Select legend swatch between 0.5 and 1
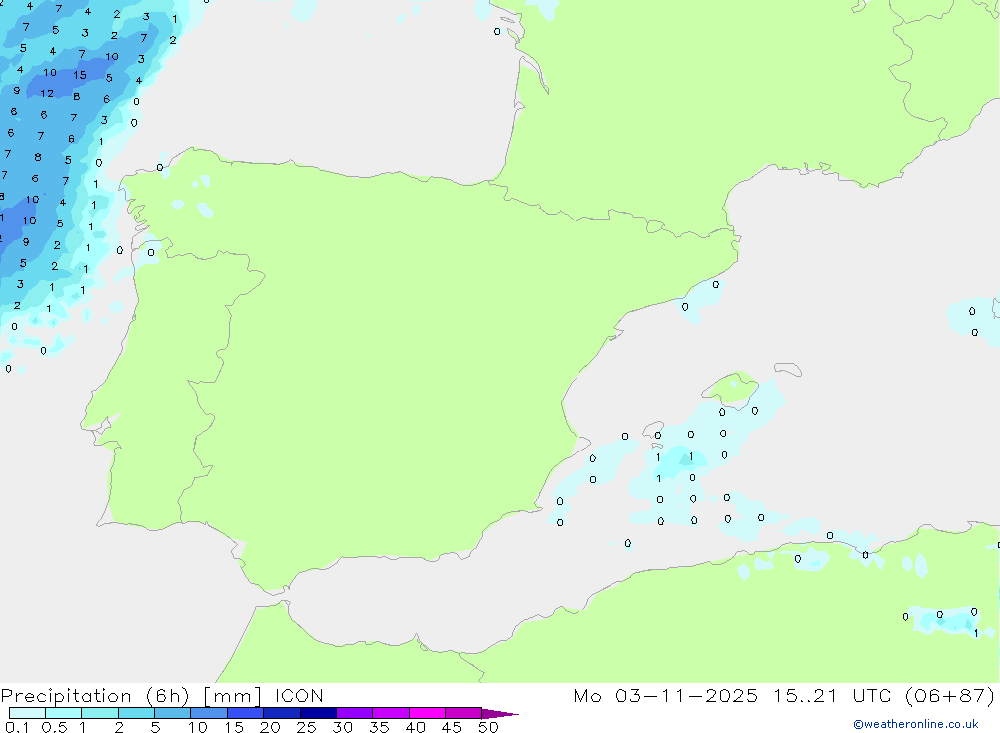 pos(63,713)
